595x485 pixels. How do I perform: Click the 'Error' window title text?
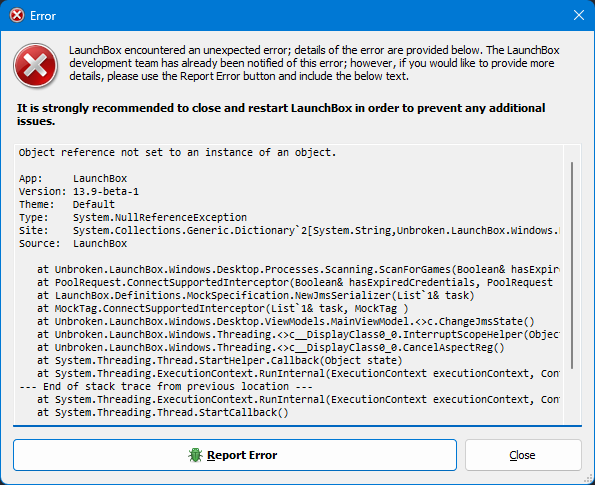click(43, 16)
